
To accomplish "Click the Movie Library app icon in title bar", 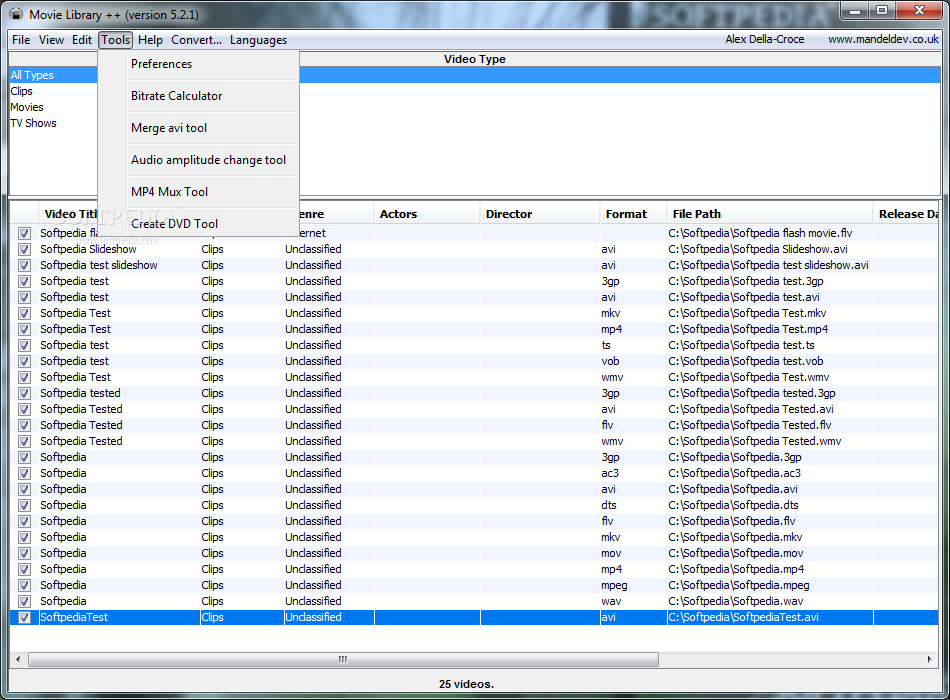I will coord(16,14).
